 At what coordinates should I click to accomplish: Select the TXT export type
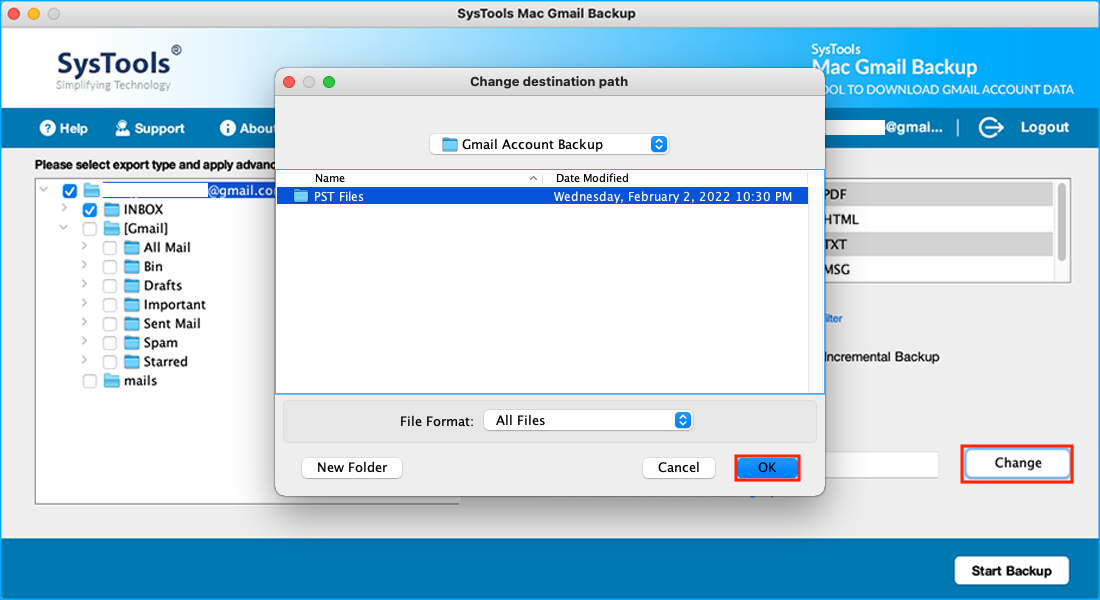pyautogui.click(x=939, y=244)
